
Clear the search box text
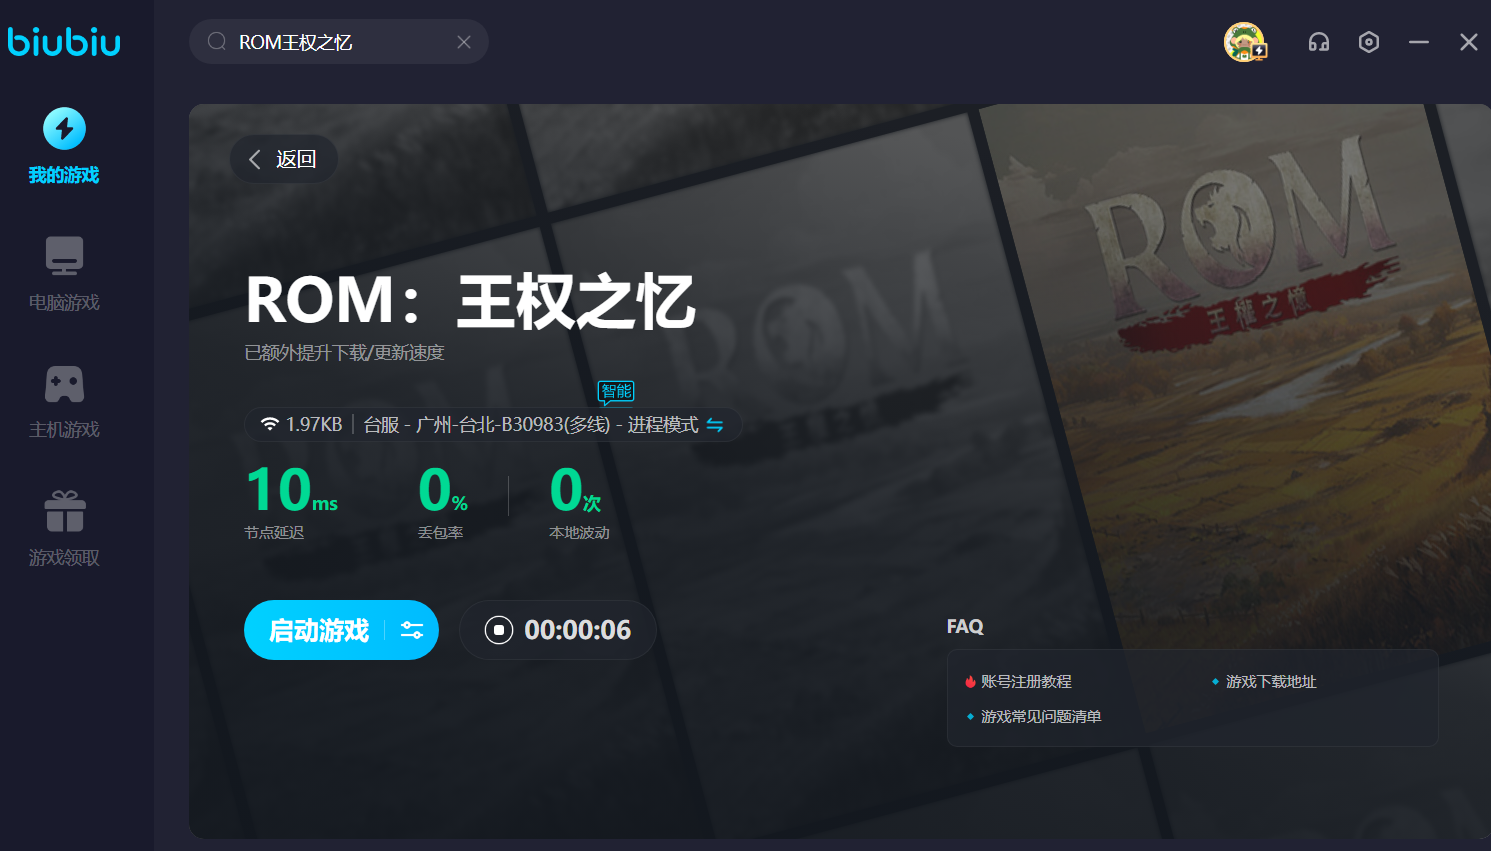tap(464, 42)
